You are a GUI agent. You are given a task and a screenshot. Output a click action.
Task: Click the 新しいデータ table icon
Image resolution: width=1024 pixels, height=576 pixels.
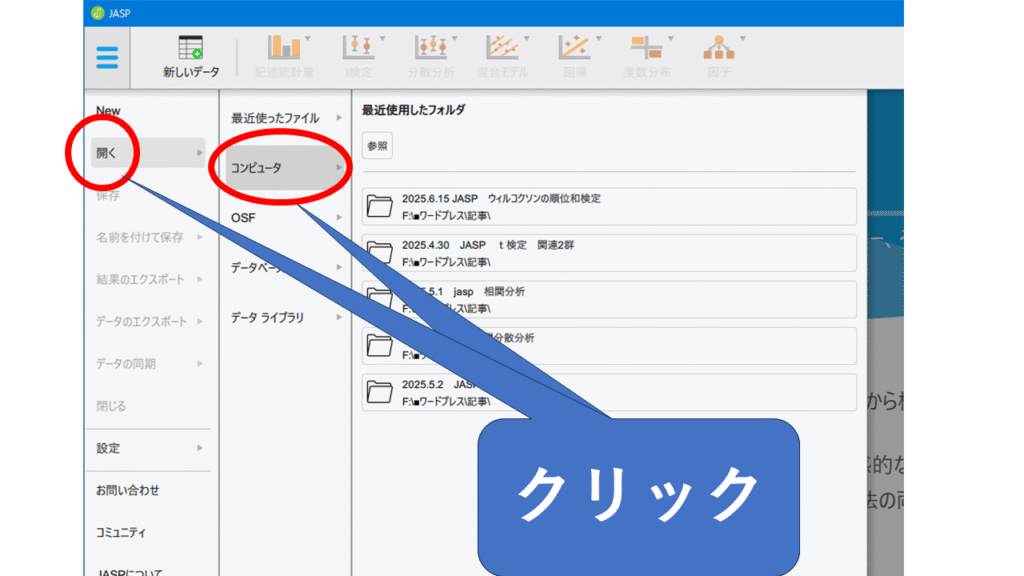pos(191,48)
